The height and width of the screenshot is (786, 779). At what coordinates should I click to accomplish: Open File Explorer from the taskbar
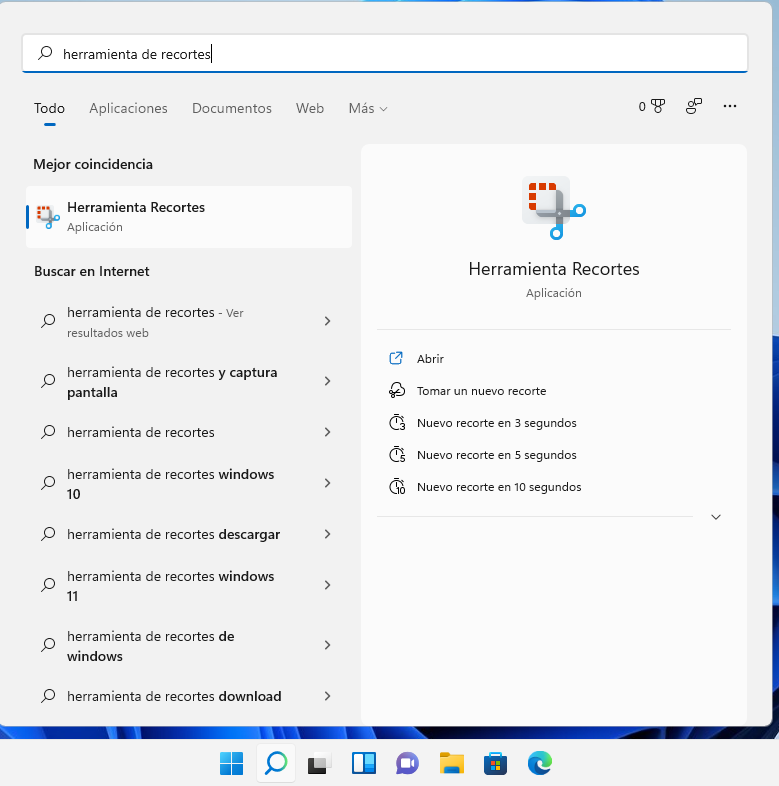click(451, 763)
